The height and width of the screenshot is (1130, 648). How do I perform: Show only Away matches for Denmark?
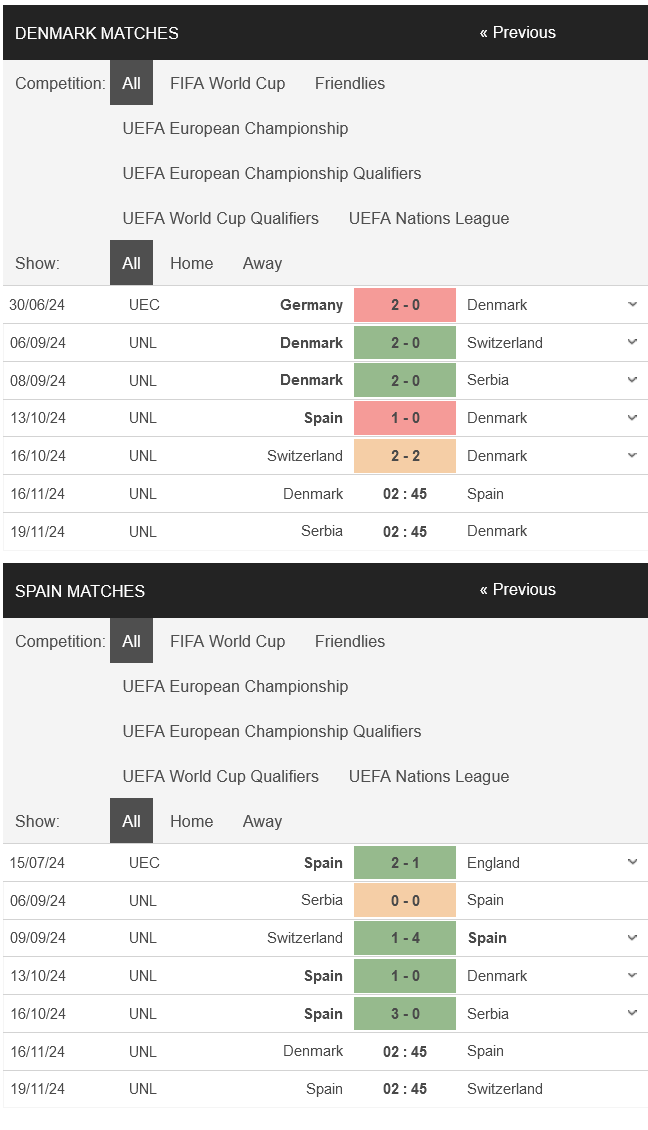point(262,264)
